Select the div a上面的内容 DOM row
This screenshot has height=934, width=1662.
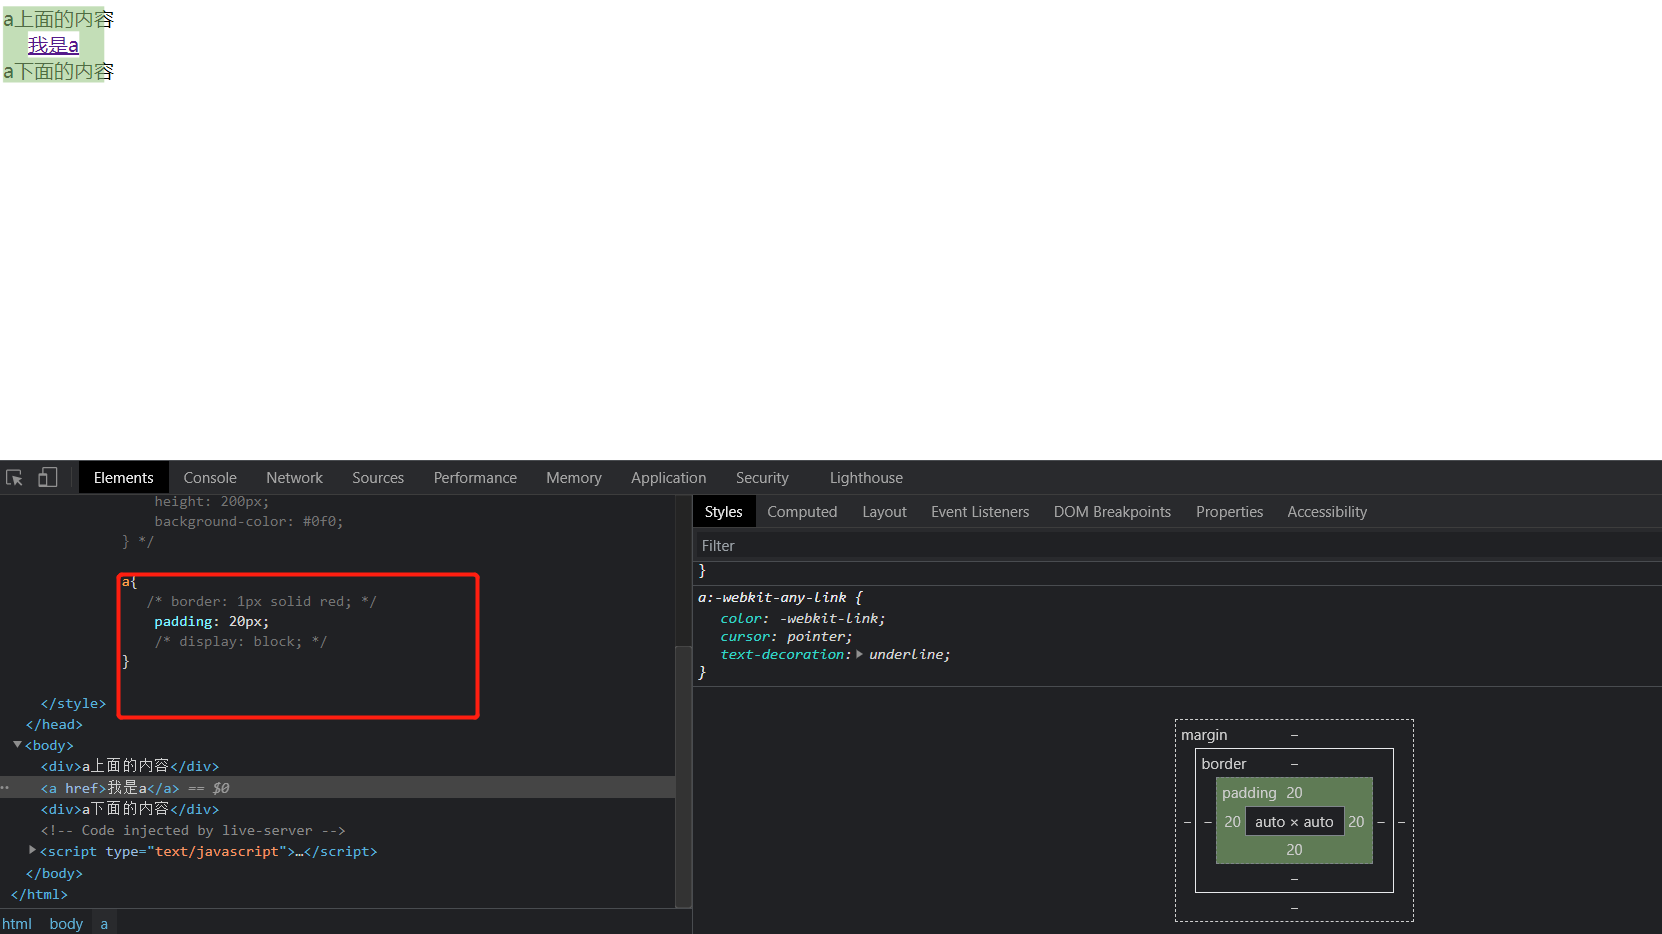click(130, 766)
